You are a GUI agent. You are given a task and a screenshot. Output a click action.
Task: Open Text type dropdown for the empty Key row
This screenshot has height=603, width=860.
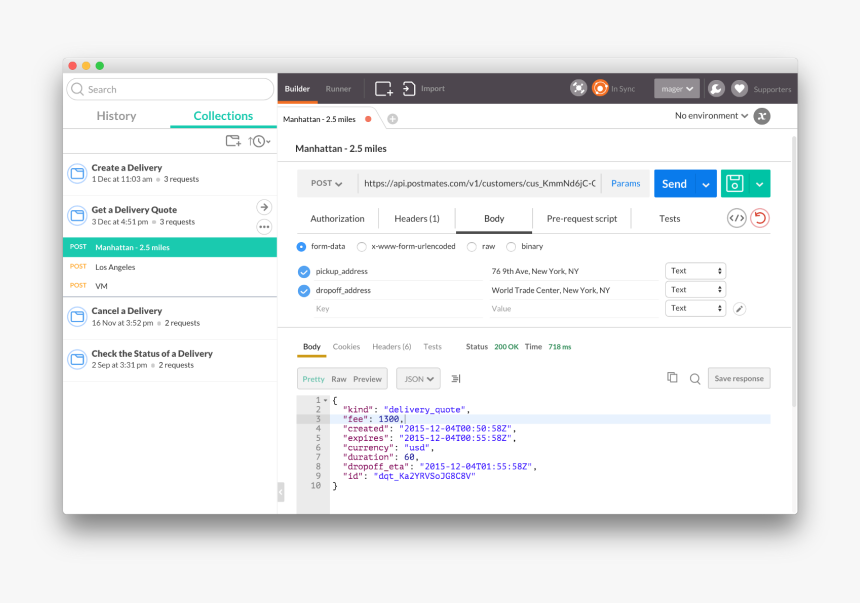[695, 308]
